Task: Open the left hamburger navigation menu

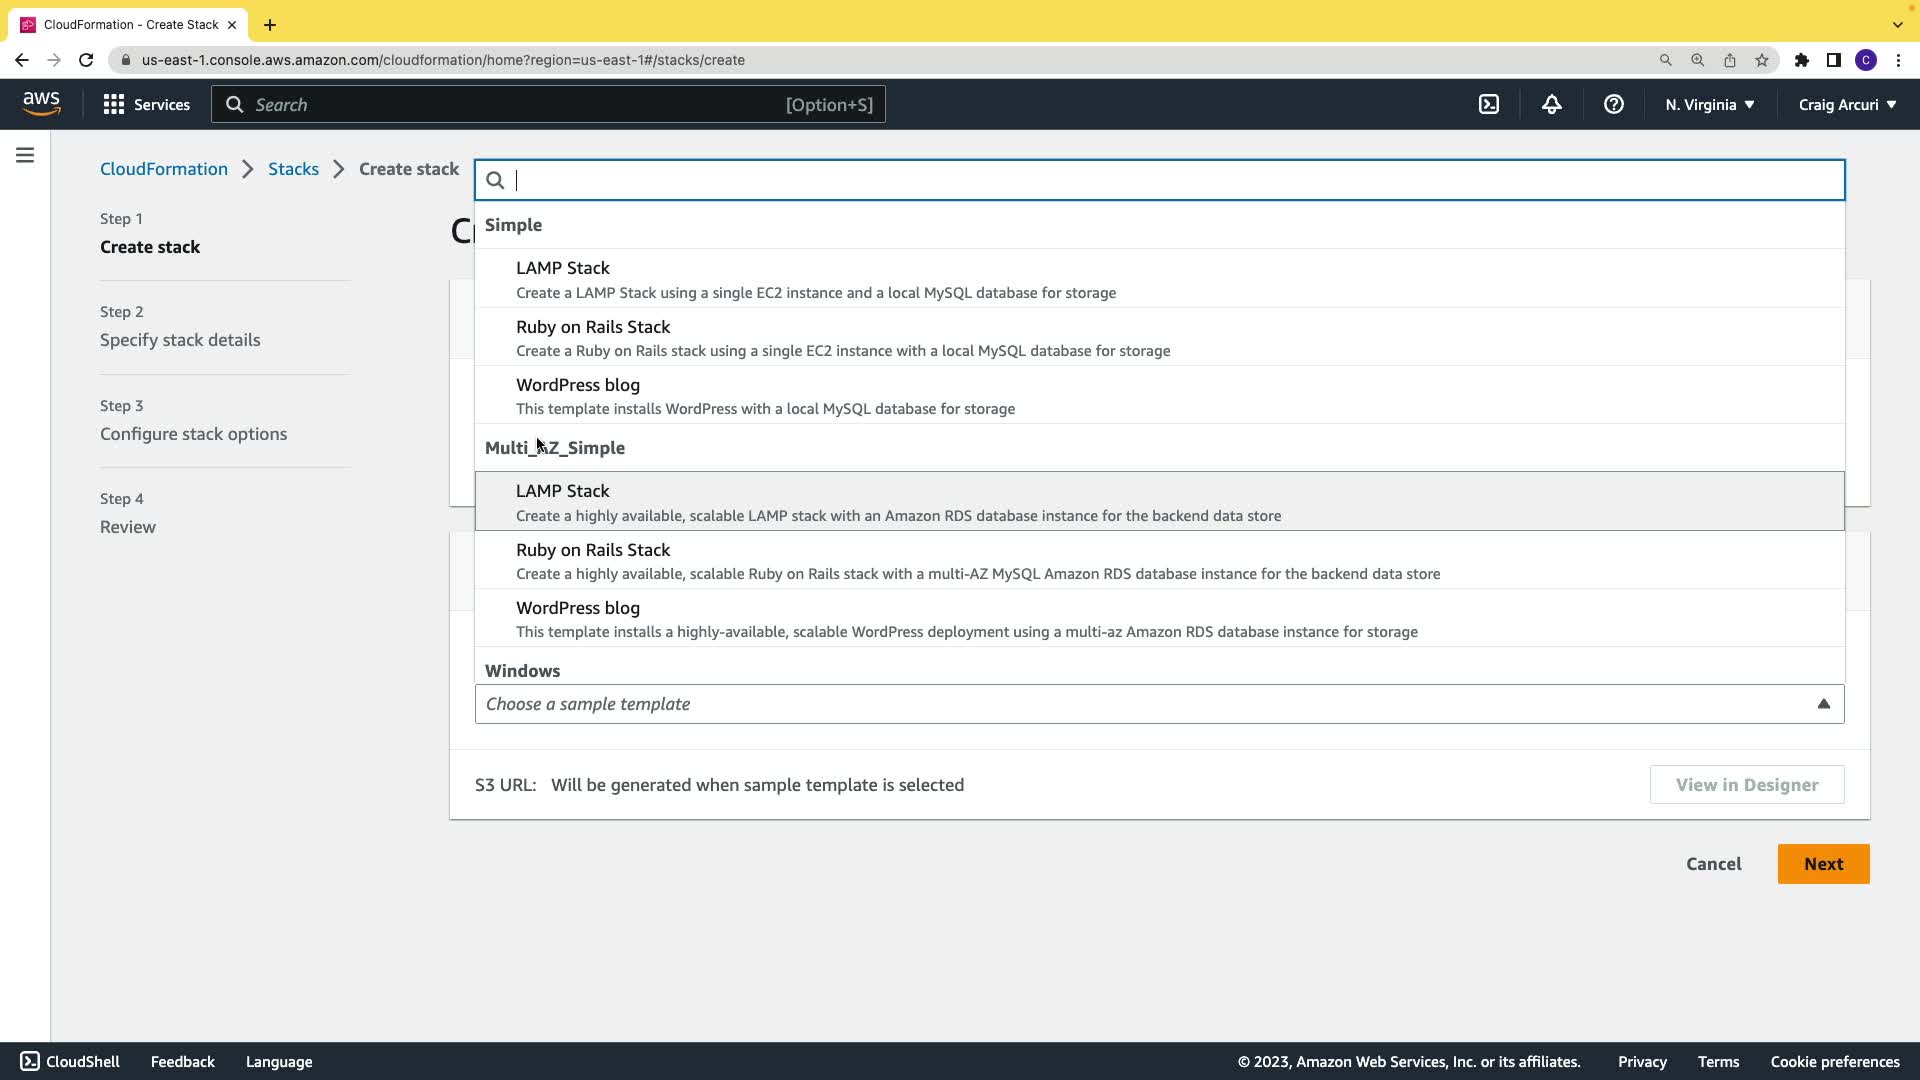Action: 25,155
